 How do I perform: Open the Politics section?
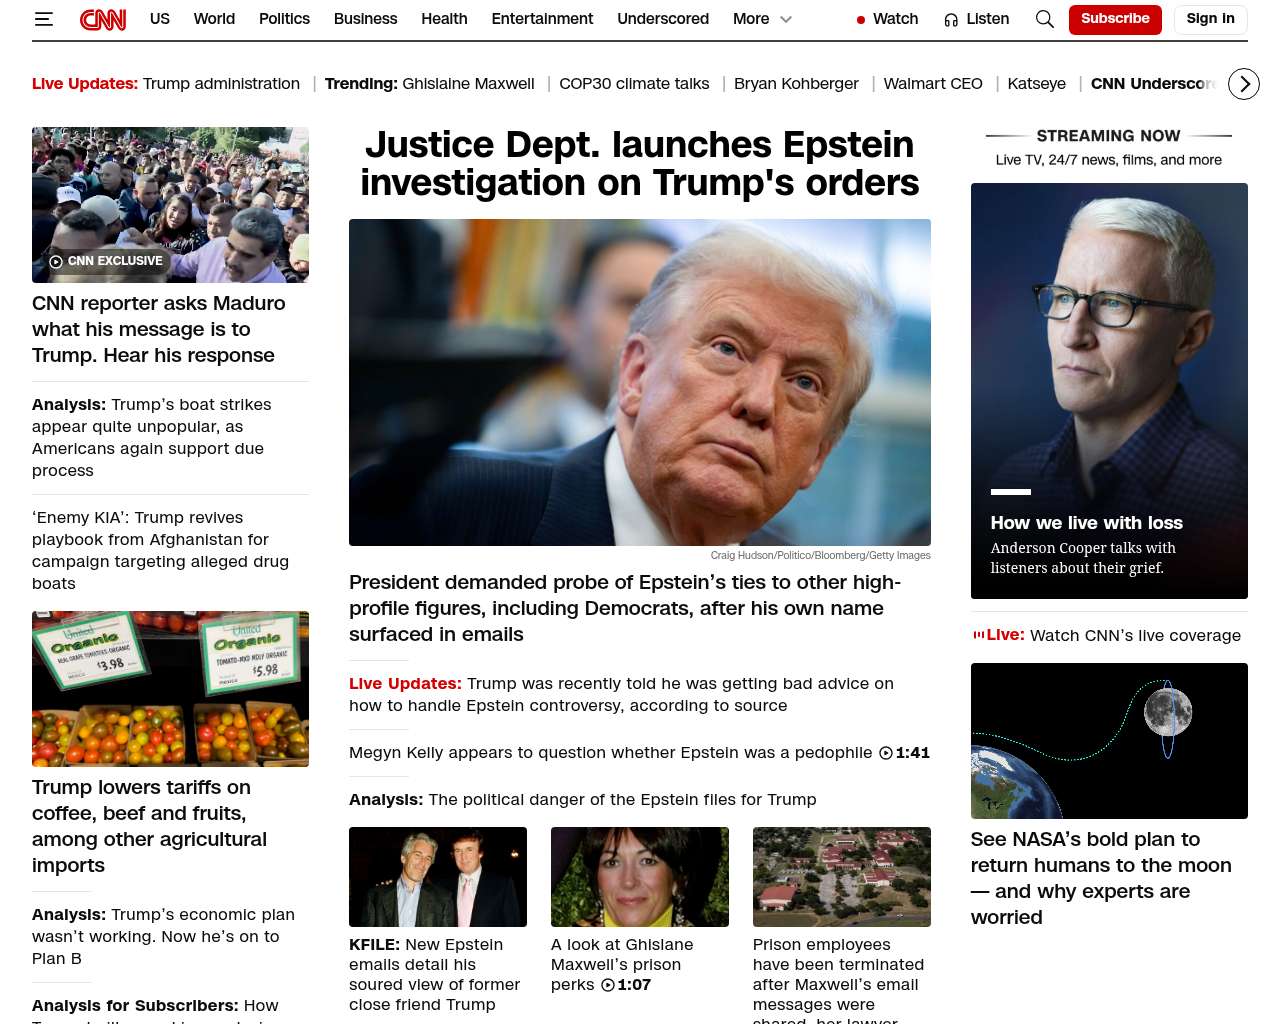[x=284, y=19]
